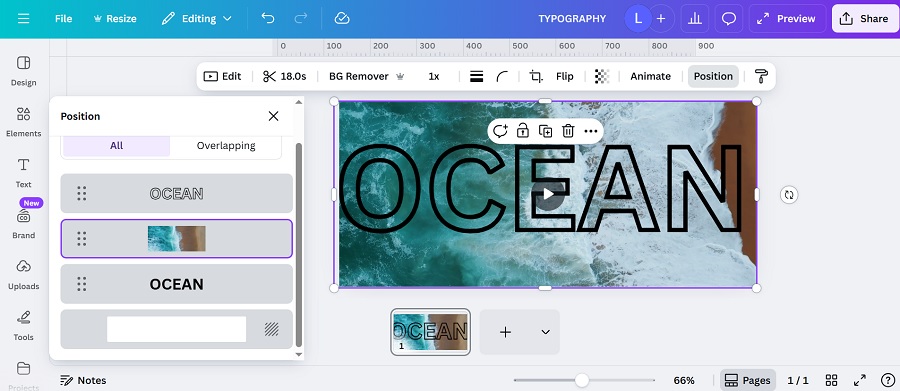Open the L user avatar
Image resolution: width=900 pixels, height=391 pixels.
(638, 18)
